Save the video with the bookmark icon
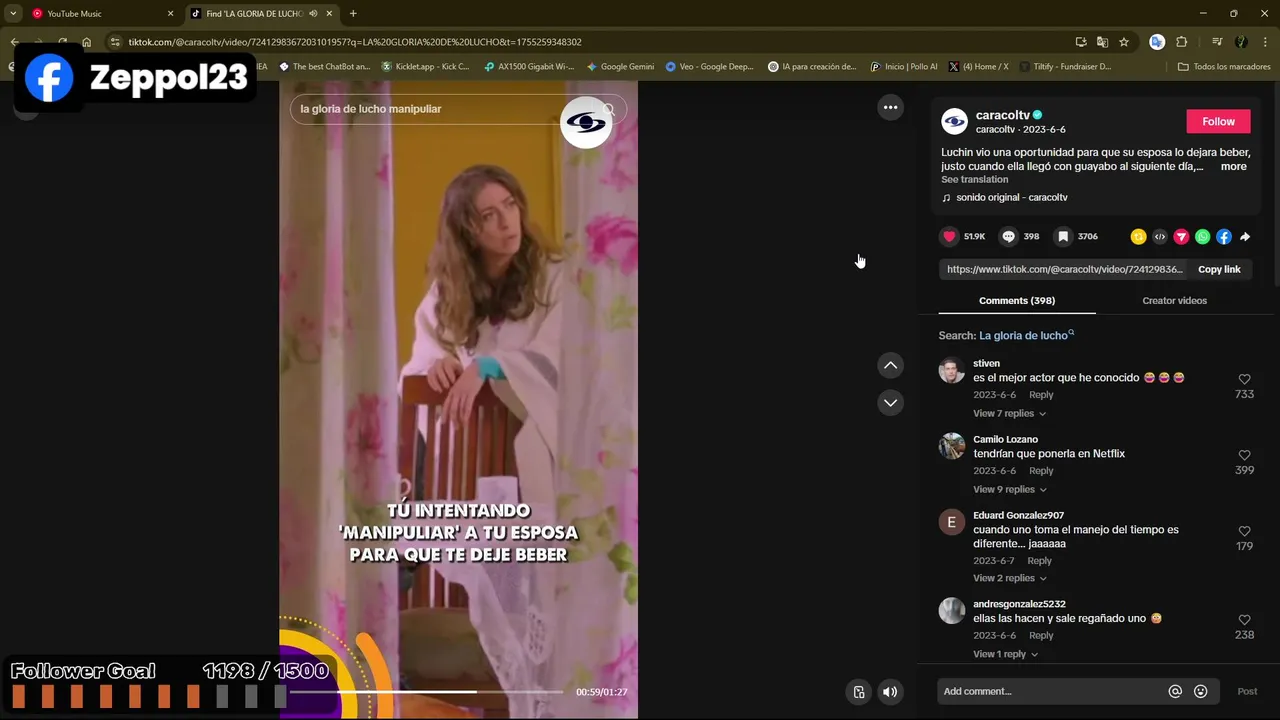 coord(1063,237)
